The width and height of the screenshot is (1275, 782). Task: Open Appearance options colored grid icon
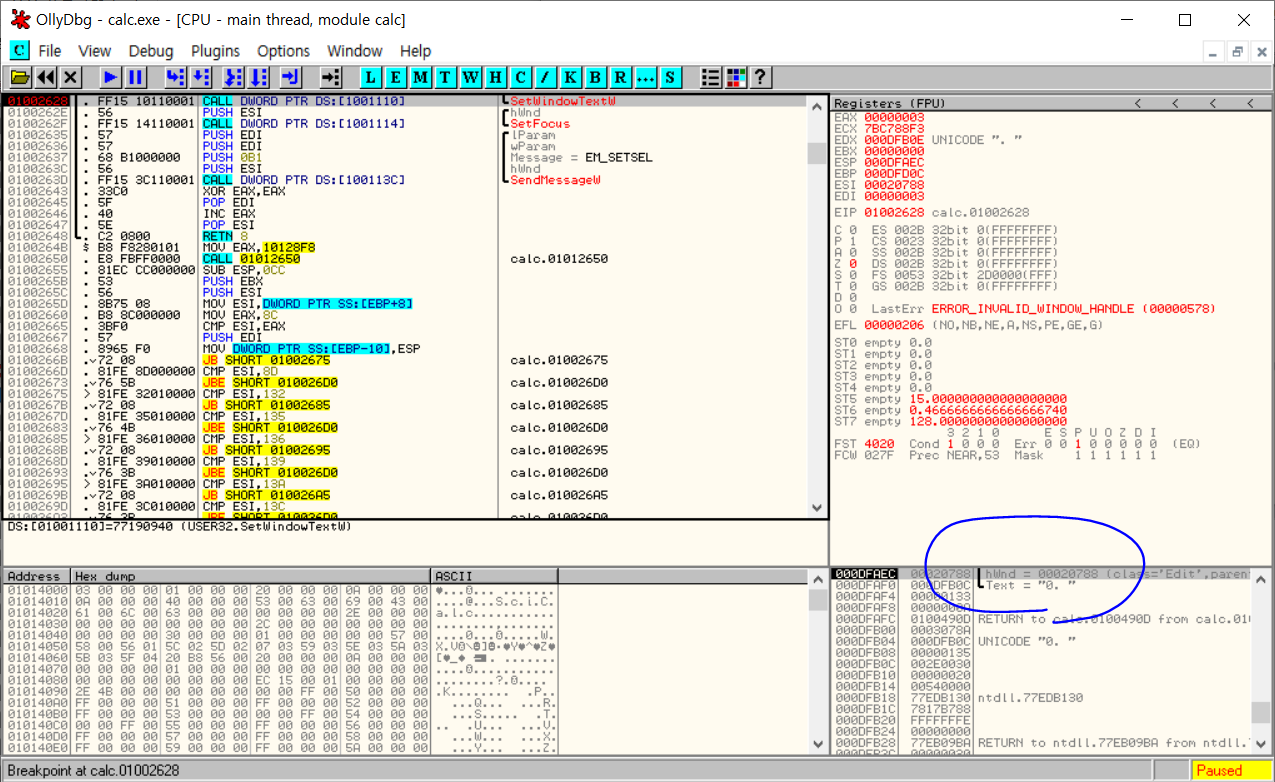pos(736,77)
